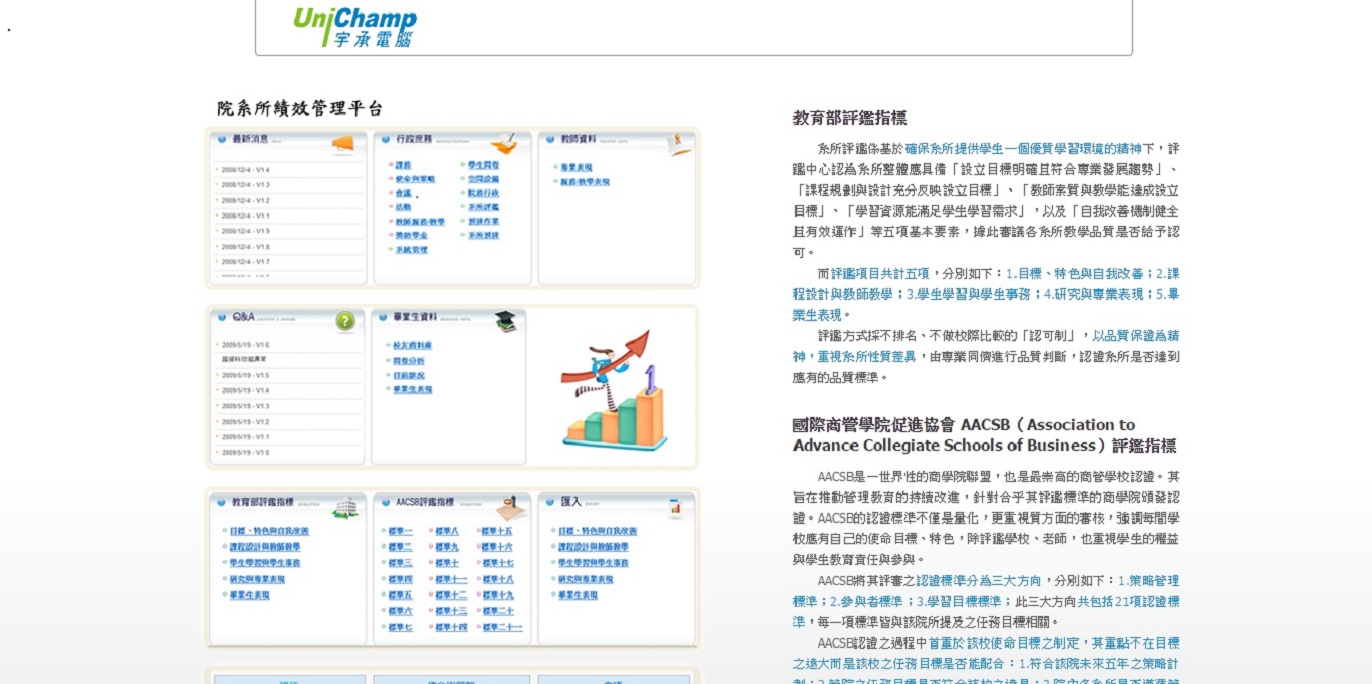Click the 院系所績效管理平台 title

300,108
